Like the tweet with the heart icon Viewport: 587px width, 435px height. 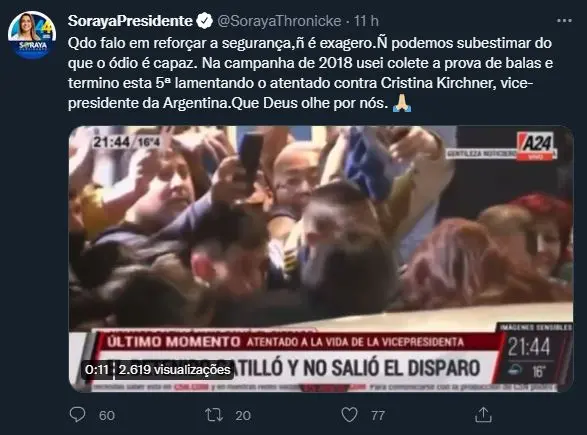(349, 415)
